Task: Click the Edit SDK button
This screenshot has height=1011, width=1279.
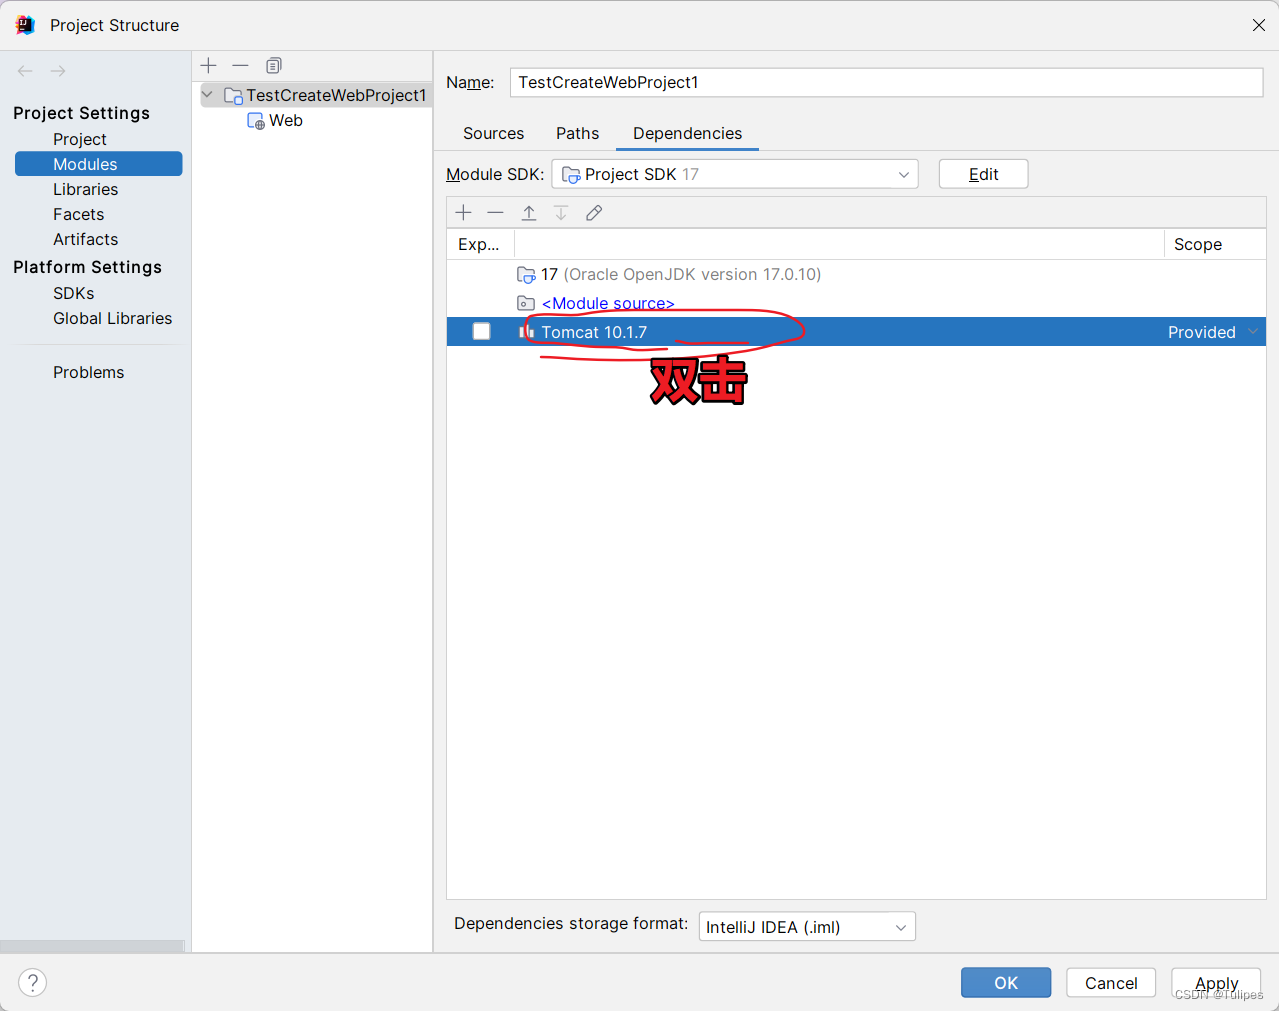Action: 983,174
